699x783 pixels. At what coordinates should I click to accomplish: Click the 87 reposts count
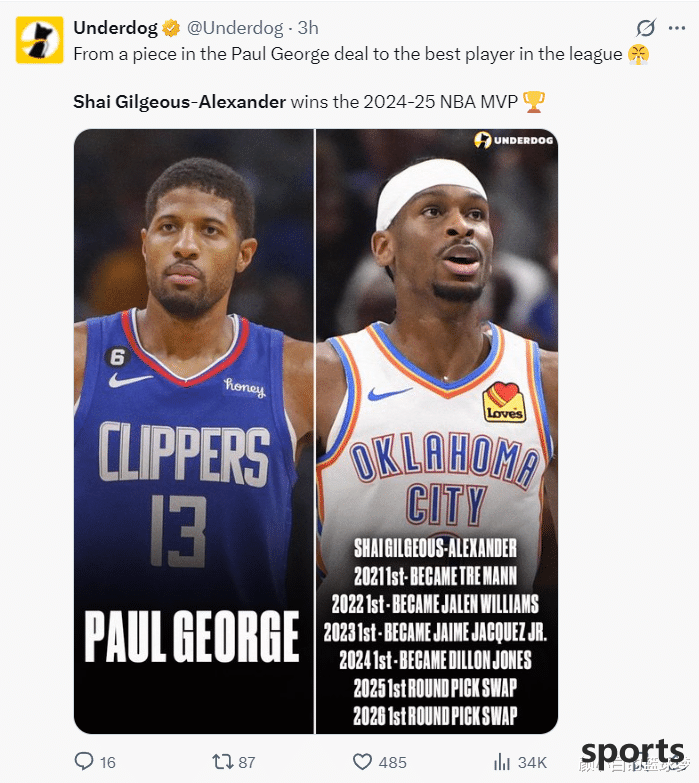(247, 763)
